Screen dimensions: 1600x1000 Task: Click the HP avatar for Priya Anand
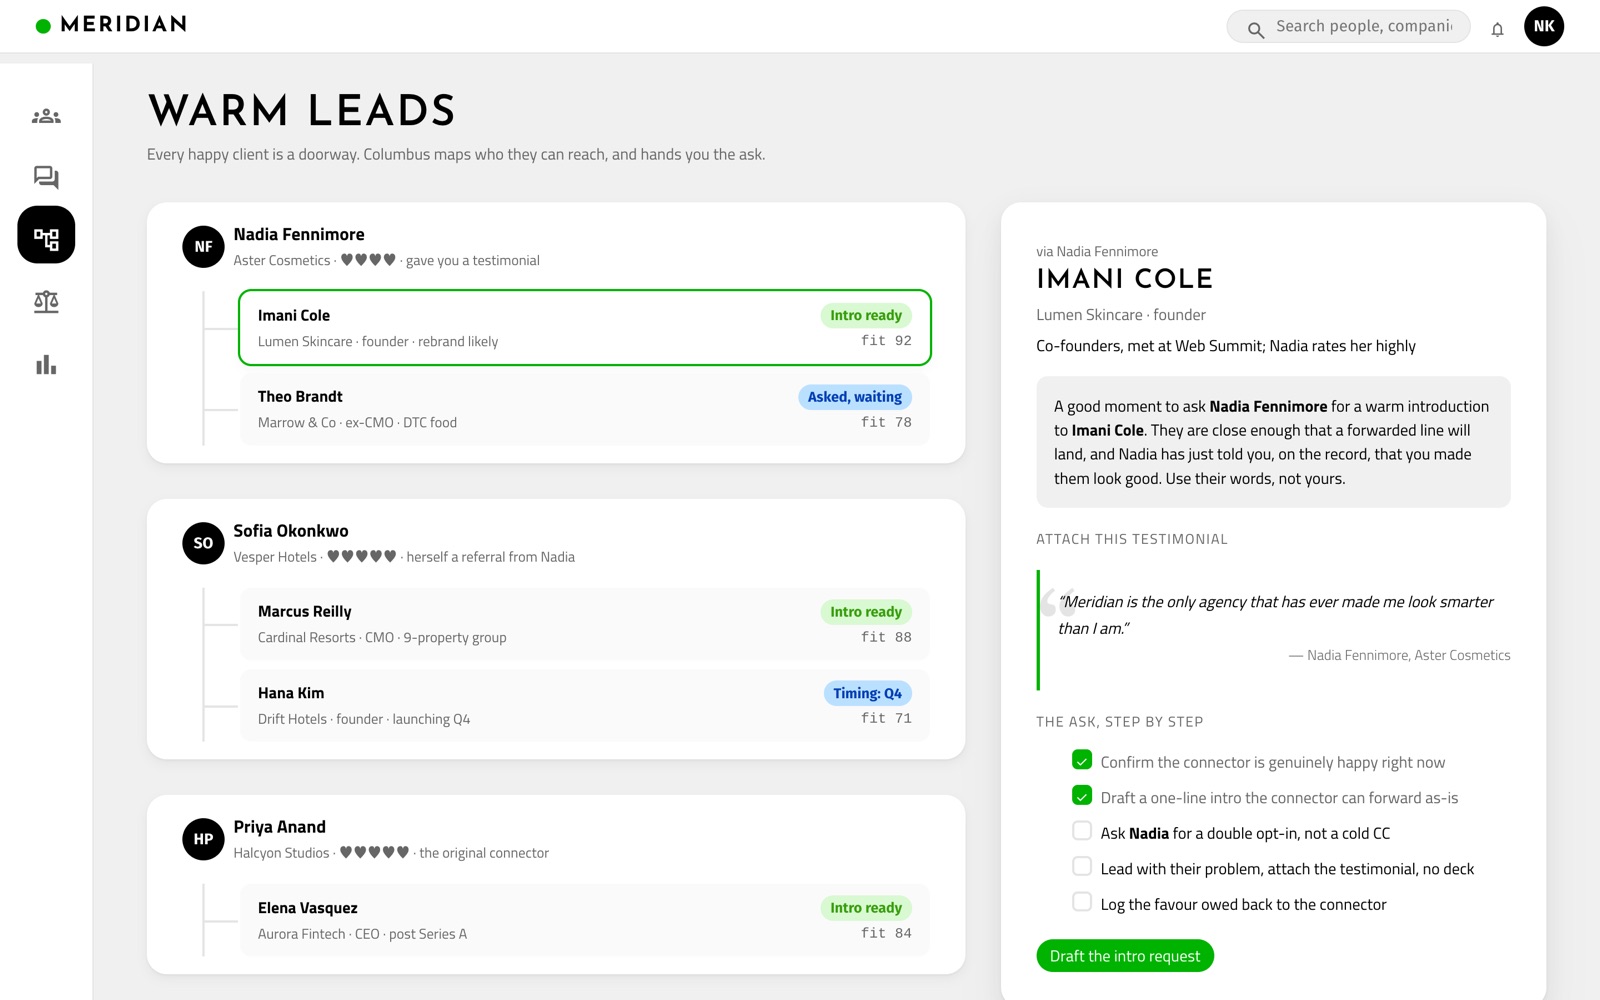pyautogui.click(x=203, y=839)
